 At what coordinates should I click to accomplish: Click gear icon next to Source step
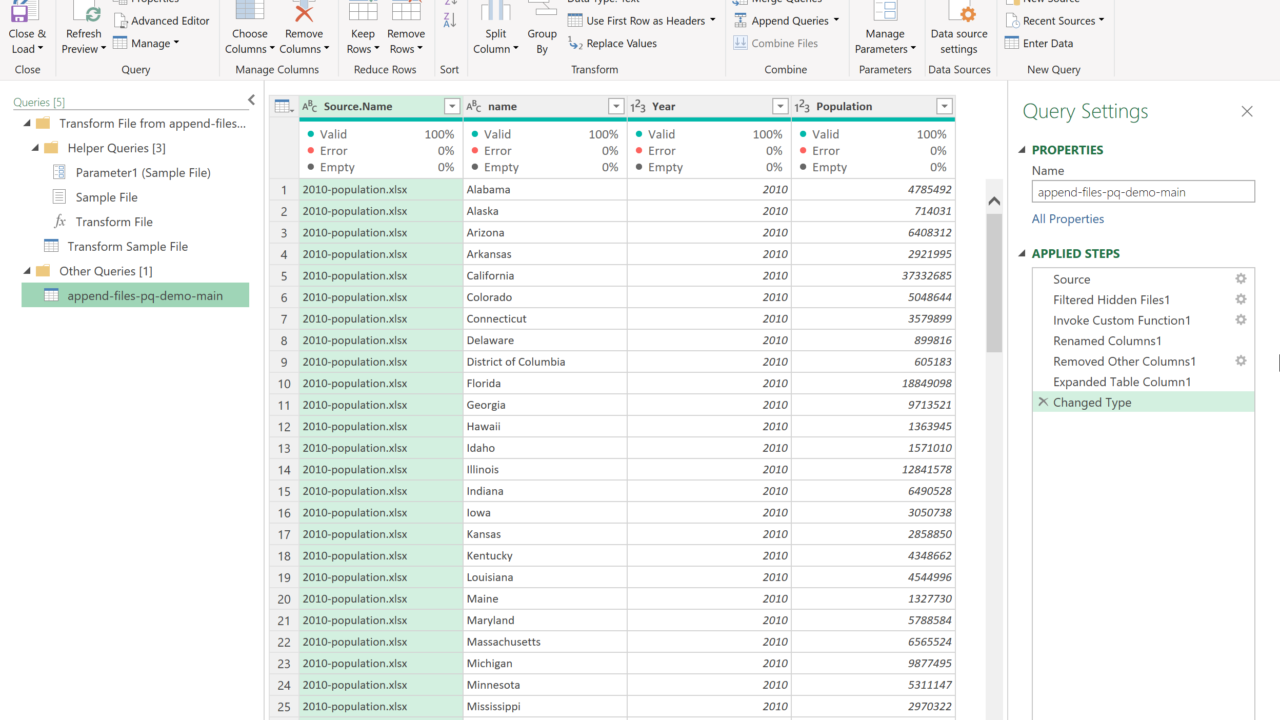coord(1241,279)
